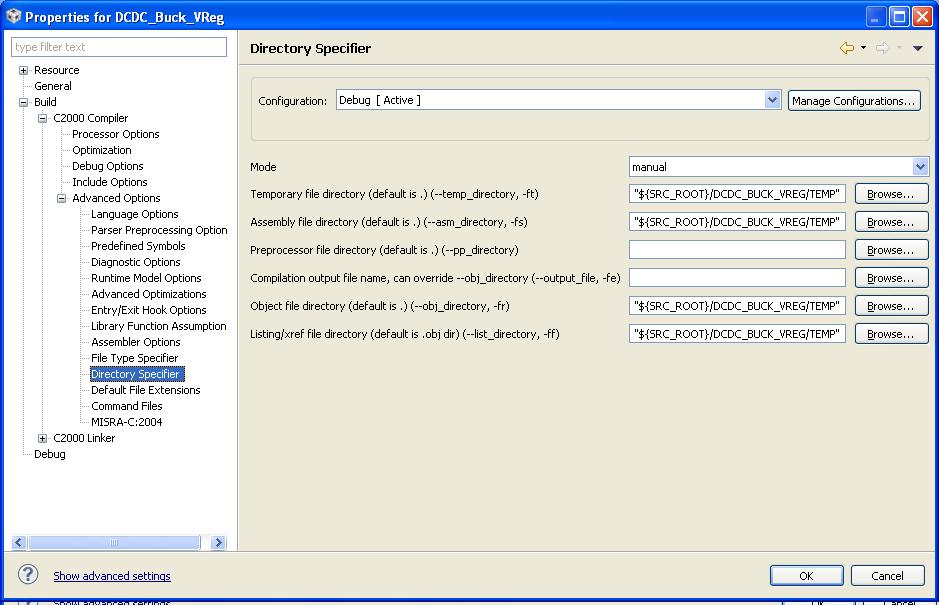This screenshot has width=939, height=605.
Task: Select Diagnostic Options tree item
Action: click(136, 262)
